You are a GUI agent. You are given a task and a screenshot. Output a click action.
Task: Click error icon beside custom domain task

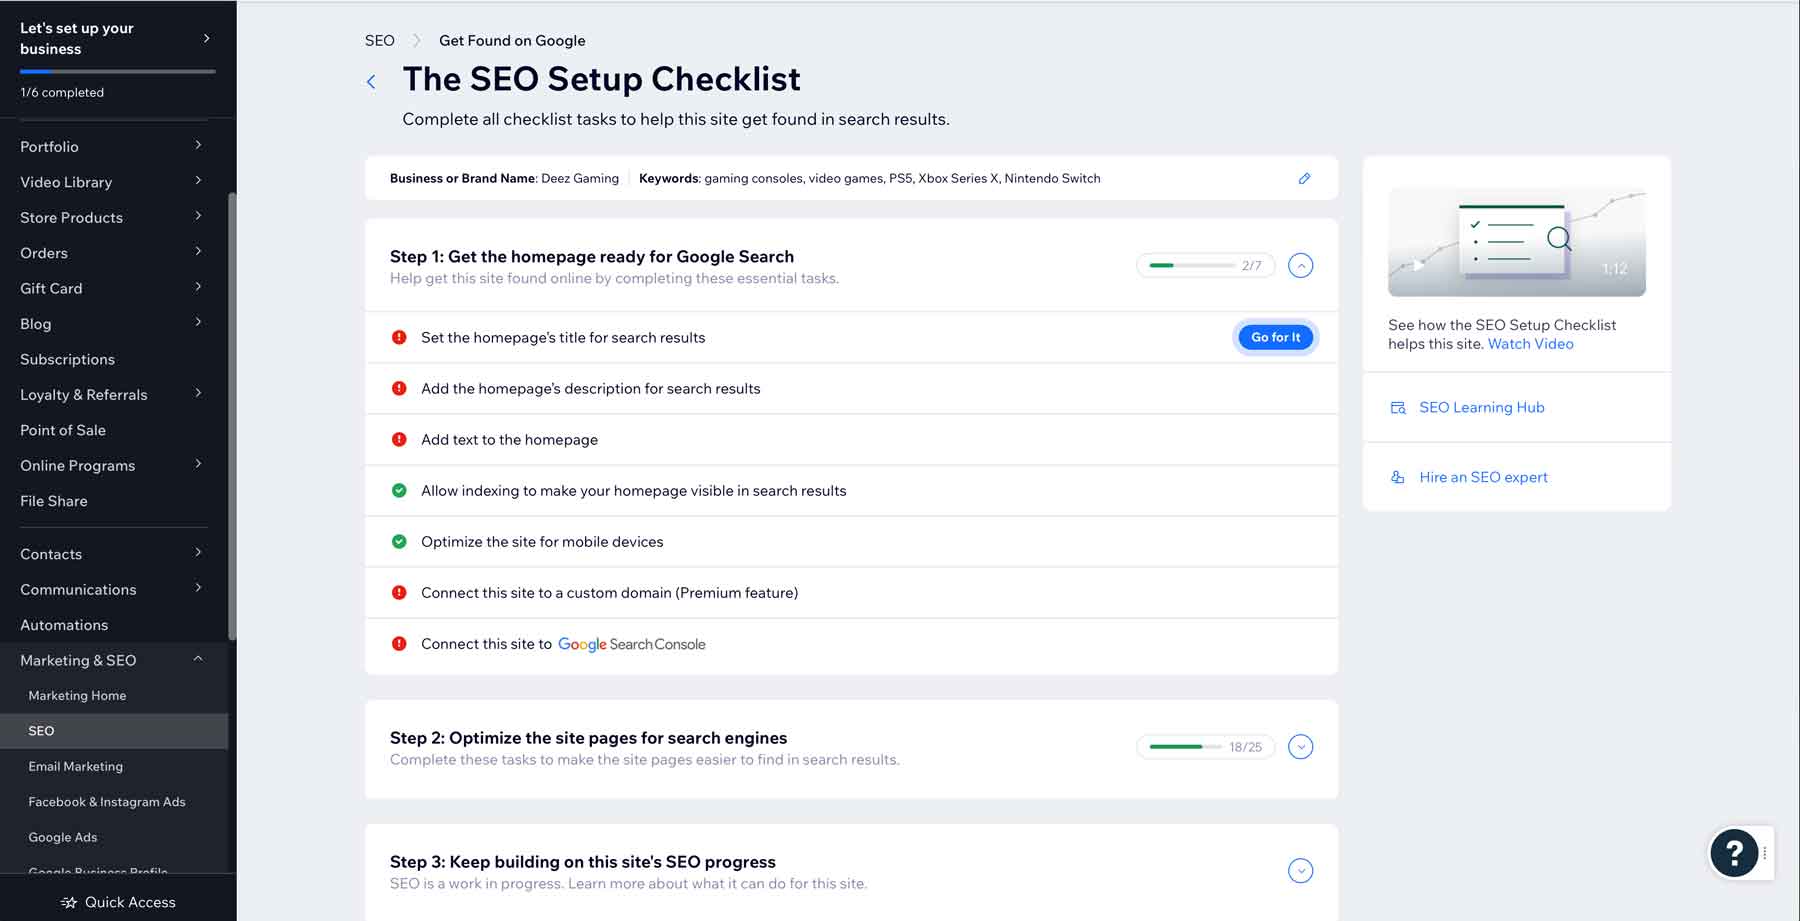(398, 592)
